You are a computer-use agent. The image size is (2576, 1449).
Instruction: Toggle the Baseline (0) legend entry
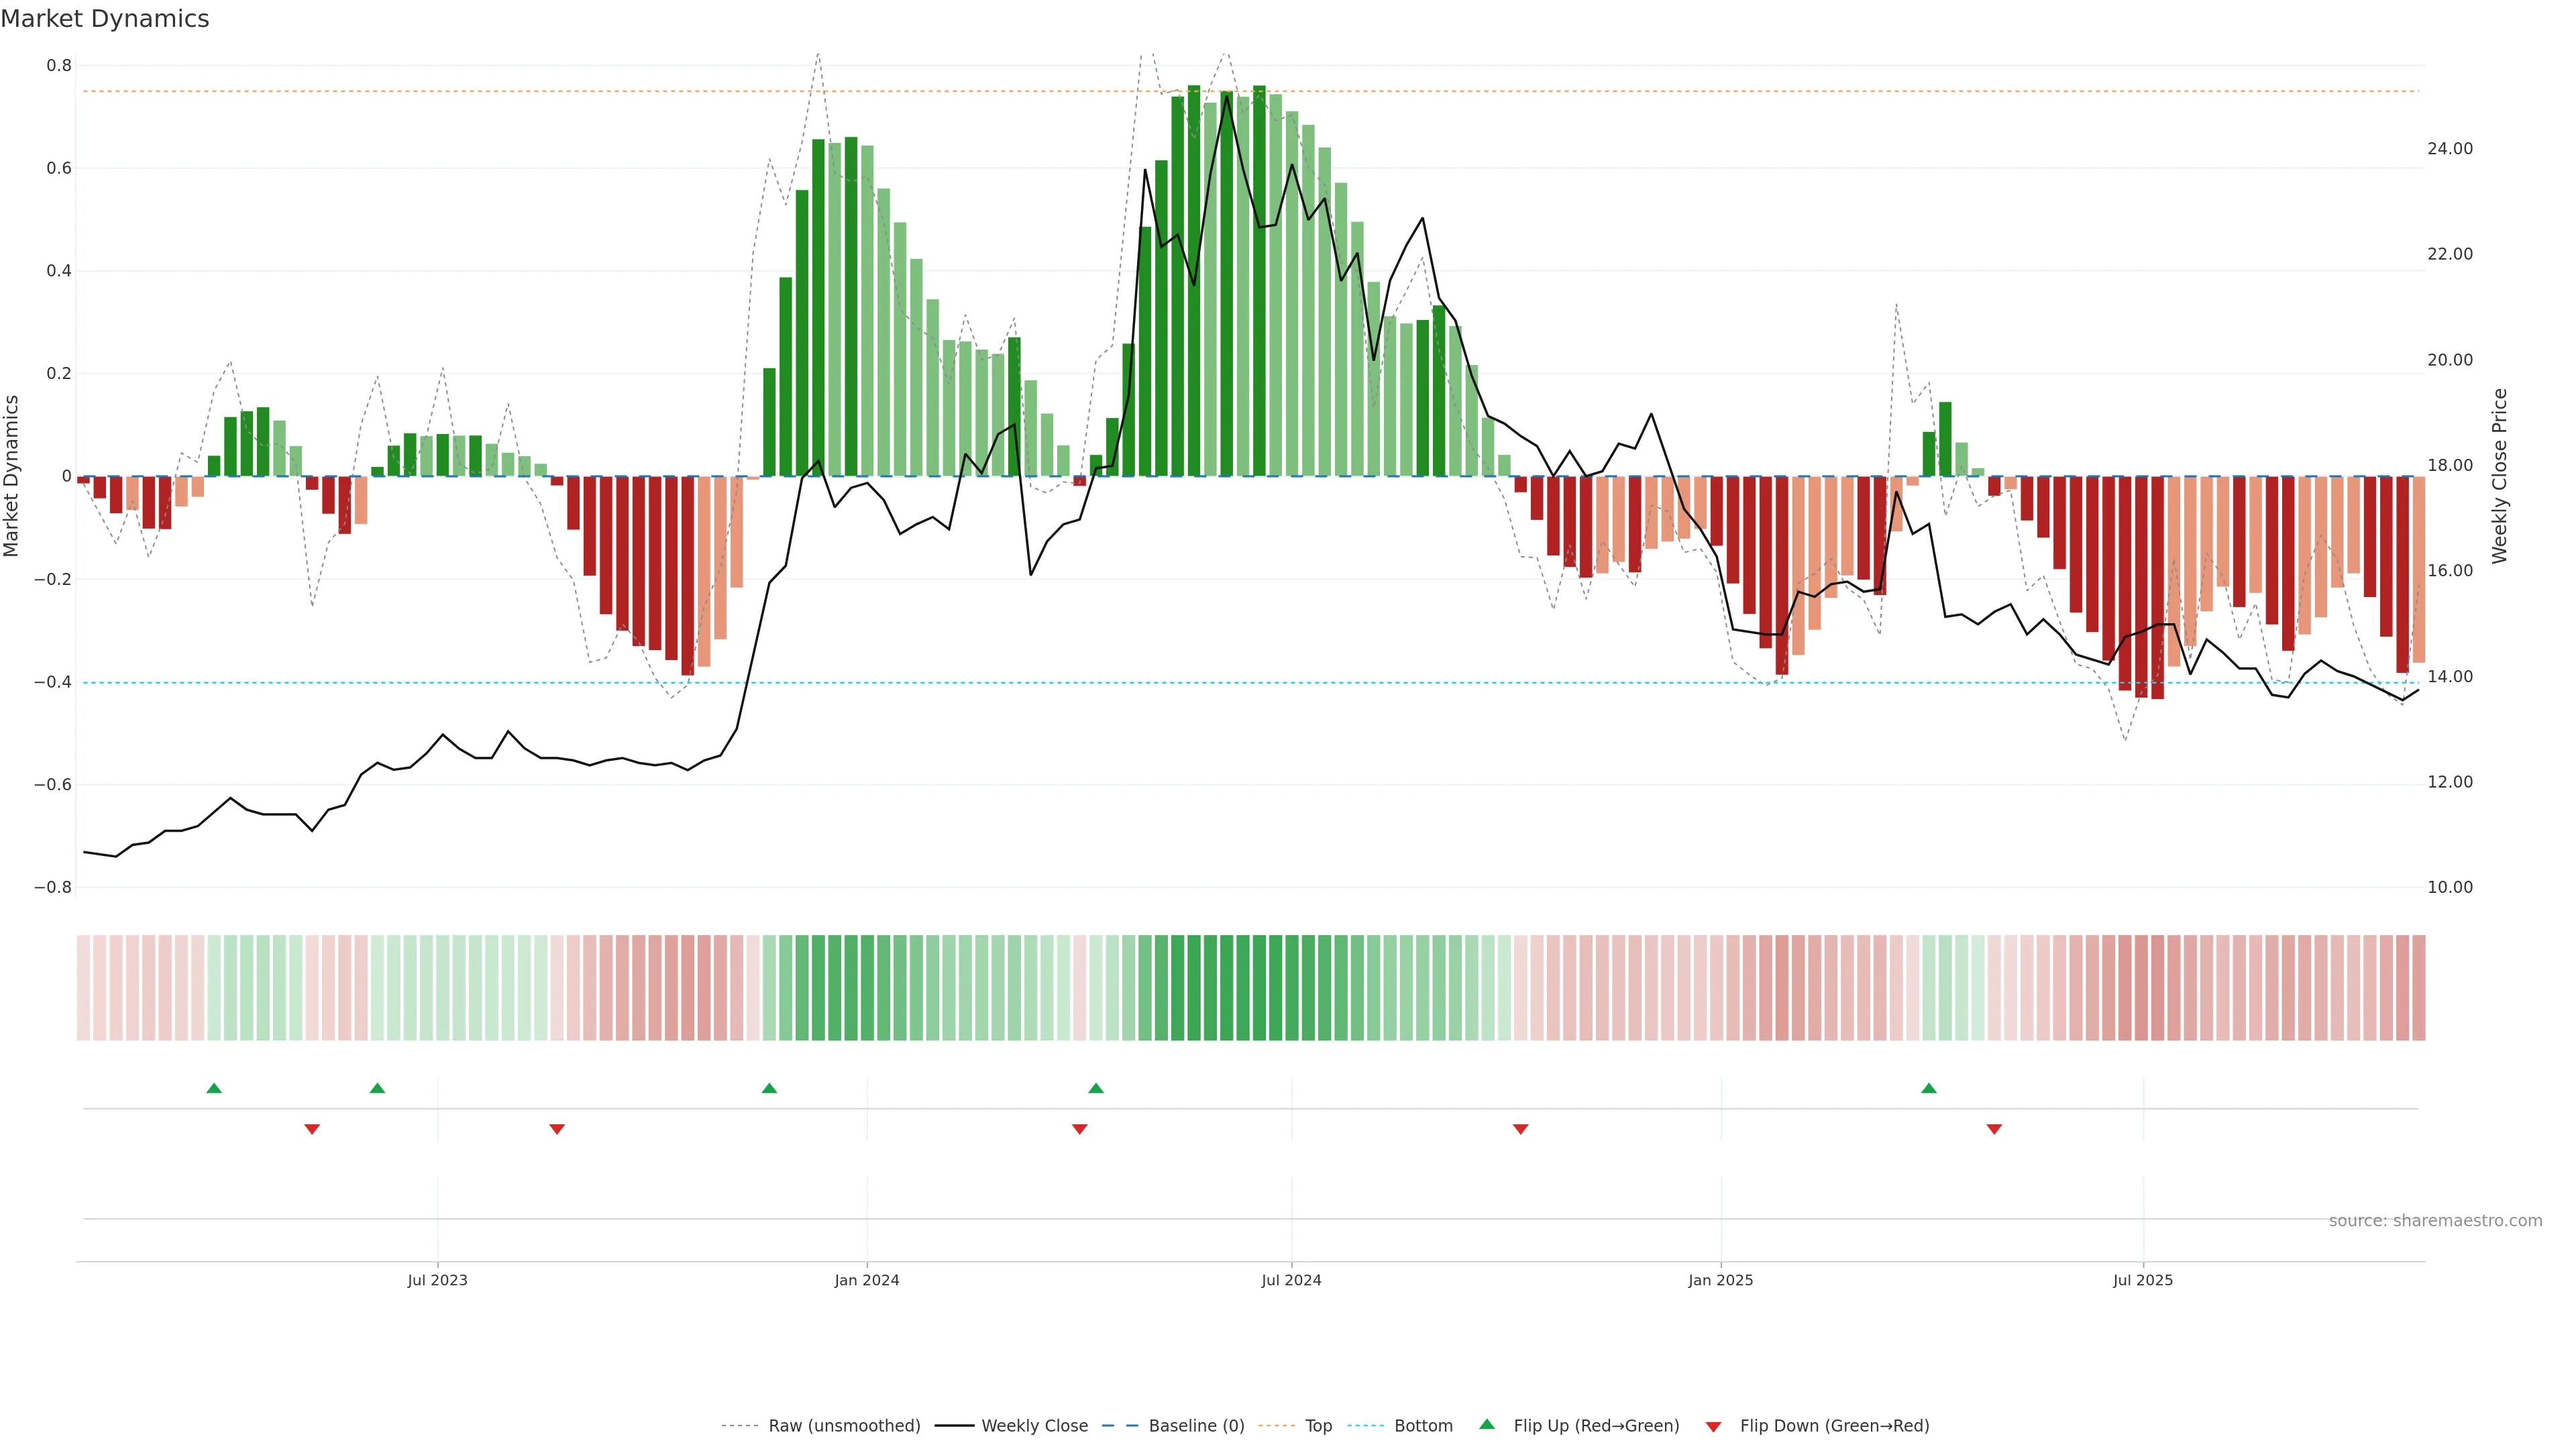click(x=1196, y=1426)
